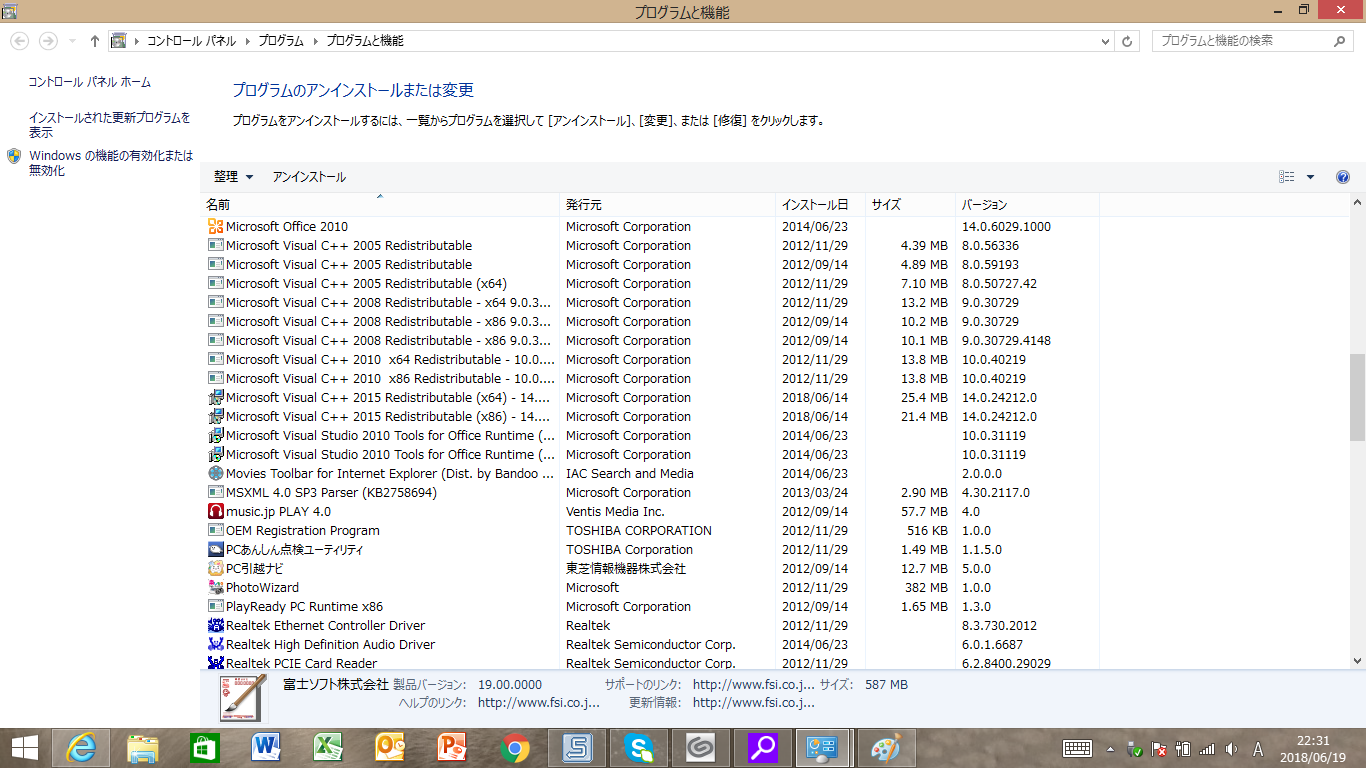Open Google Chrome from the taskbar
The width and height of the screenshot is (1366, 768).
coord(515,748)
